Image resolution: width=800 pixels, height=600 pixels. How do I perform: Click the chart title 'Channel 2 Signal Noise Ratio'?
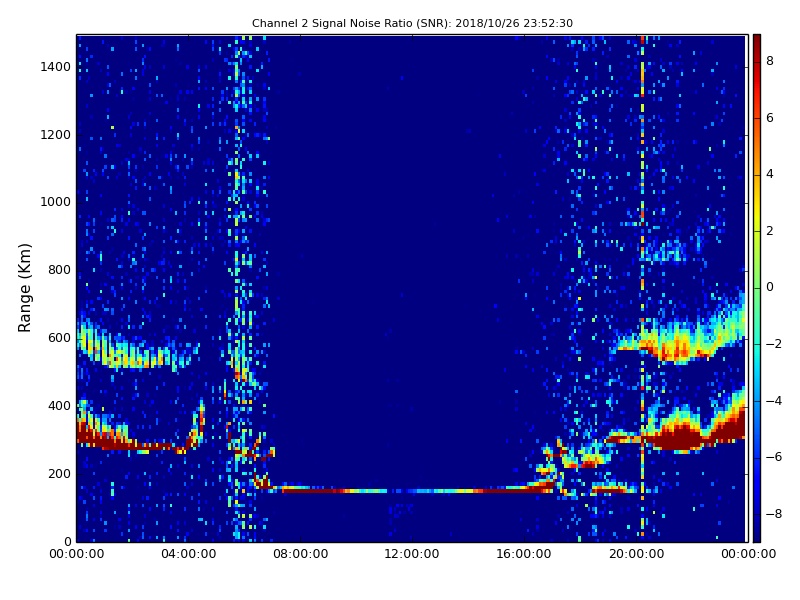[333, 23]
